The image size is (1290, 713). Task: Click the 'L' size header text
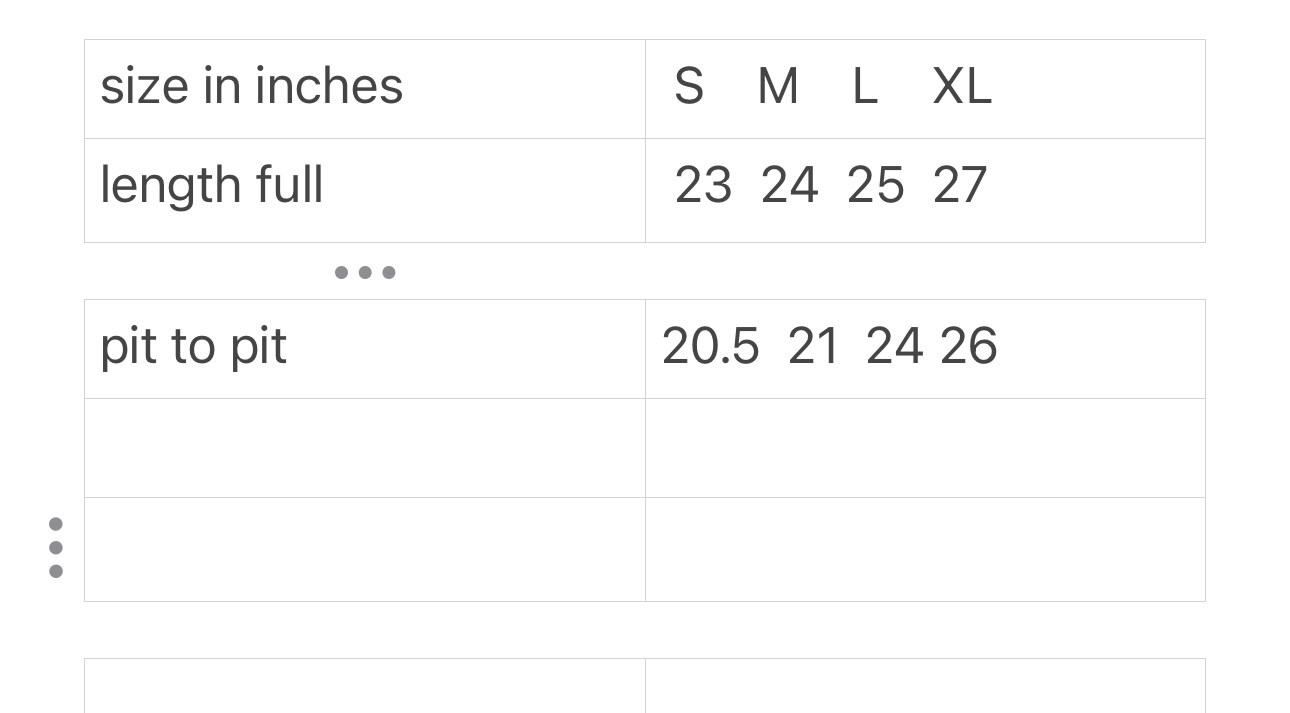pos(865,87)
